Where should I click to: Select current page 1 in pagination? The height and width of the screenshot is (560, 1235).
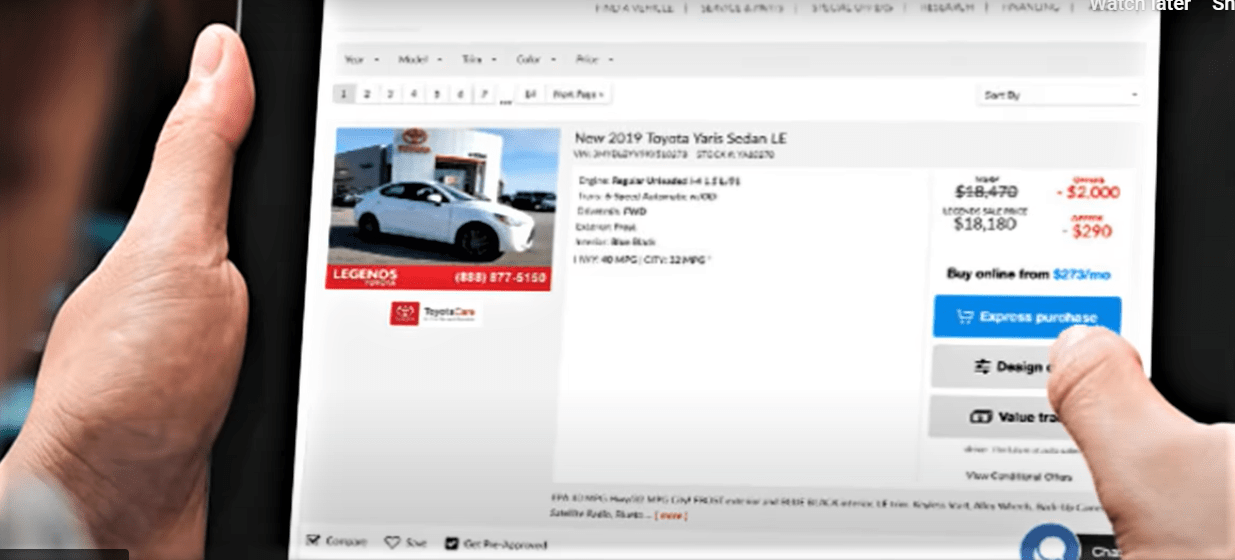click(343, 94)
